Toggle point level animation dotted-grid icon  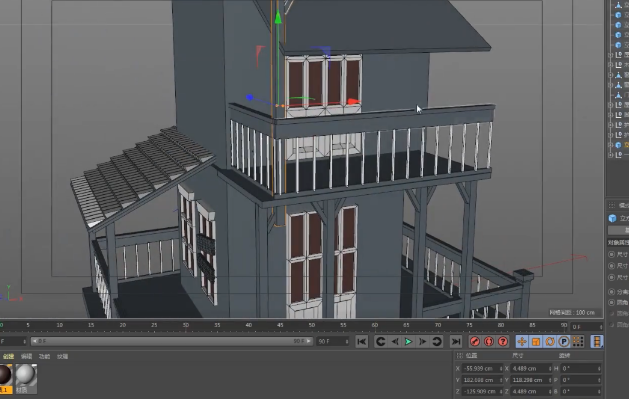[578, 342]
